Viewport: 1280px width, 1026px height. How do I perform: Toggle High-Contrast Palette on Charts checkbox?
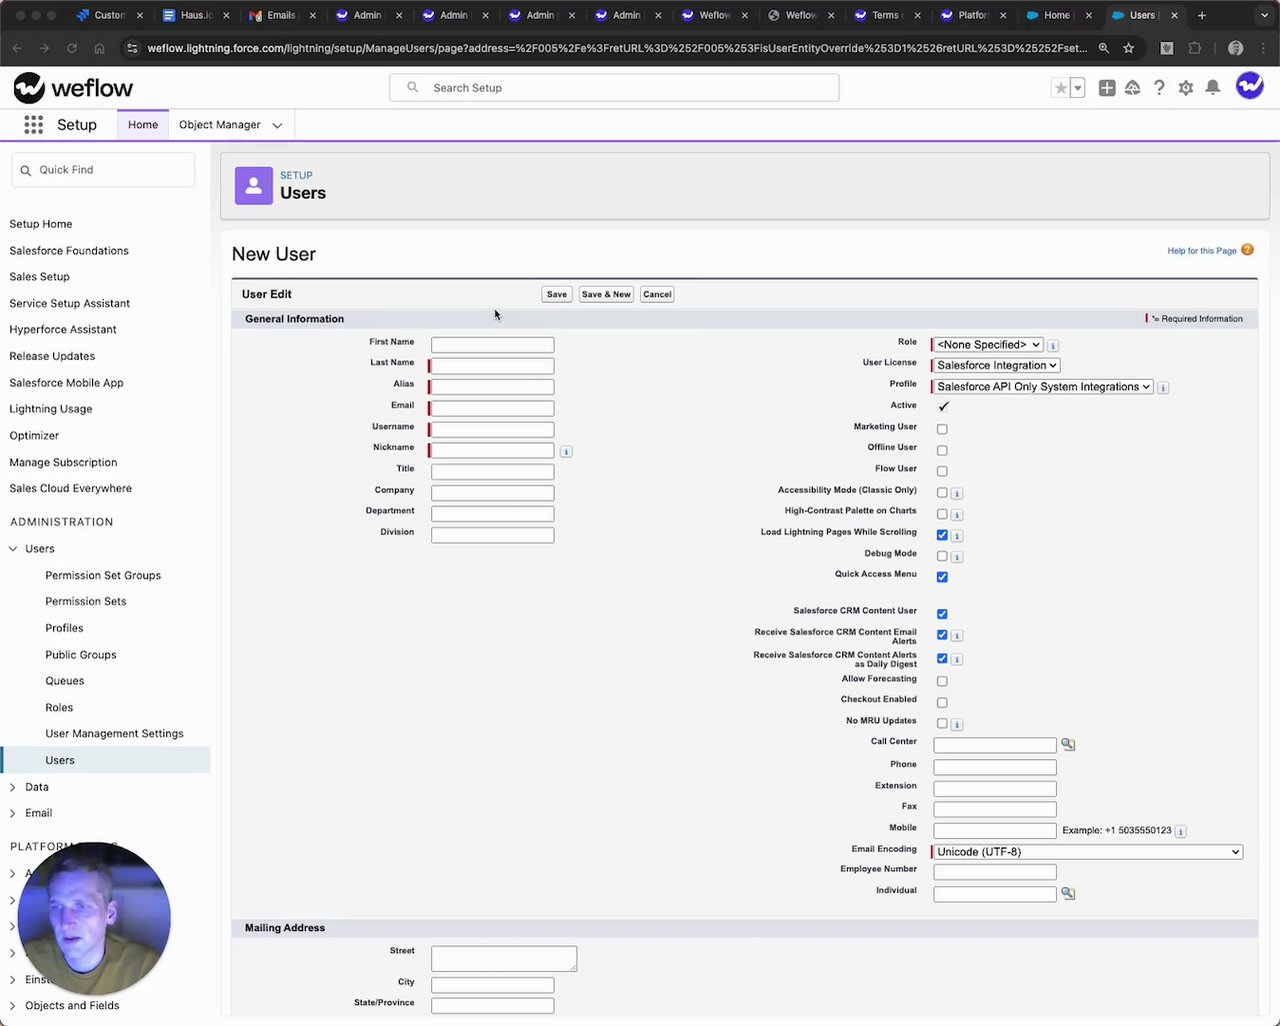click(942, 514)
